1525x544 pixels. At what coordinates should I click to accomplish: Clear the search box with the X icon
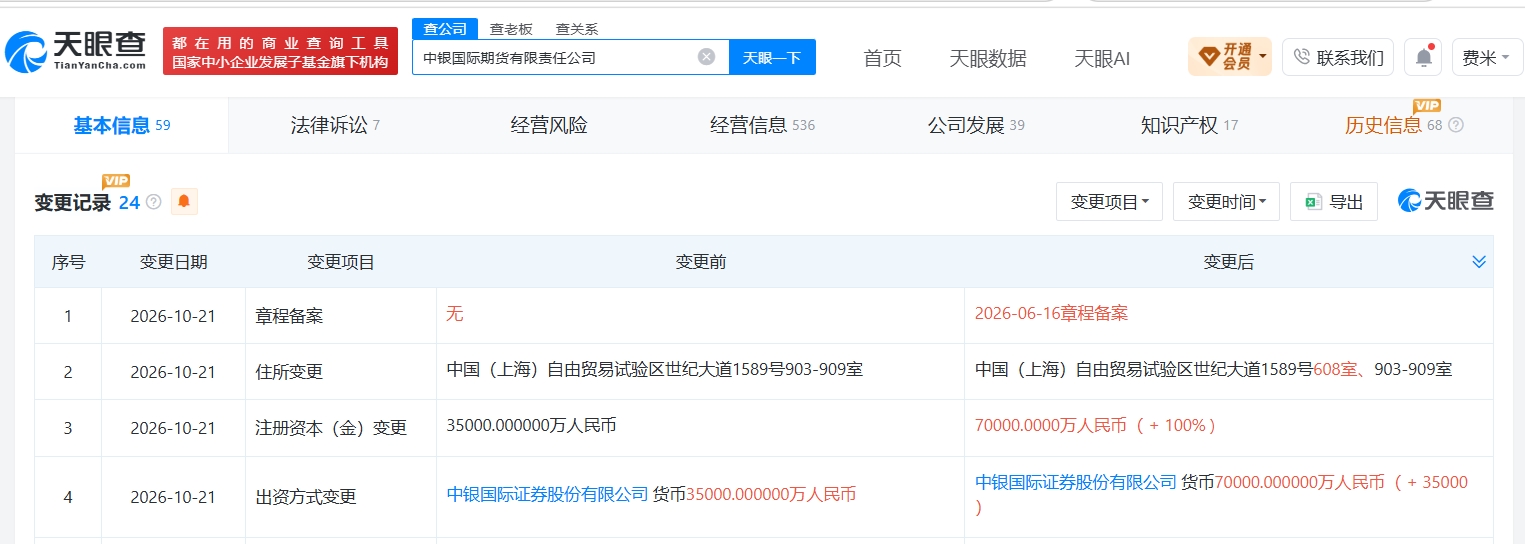pos(706,57)
